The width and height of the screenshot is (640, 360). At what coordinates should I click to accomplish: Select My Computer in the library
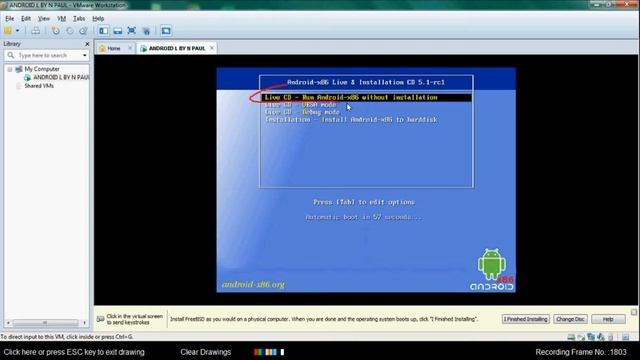point(42,69)
